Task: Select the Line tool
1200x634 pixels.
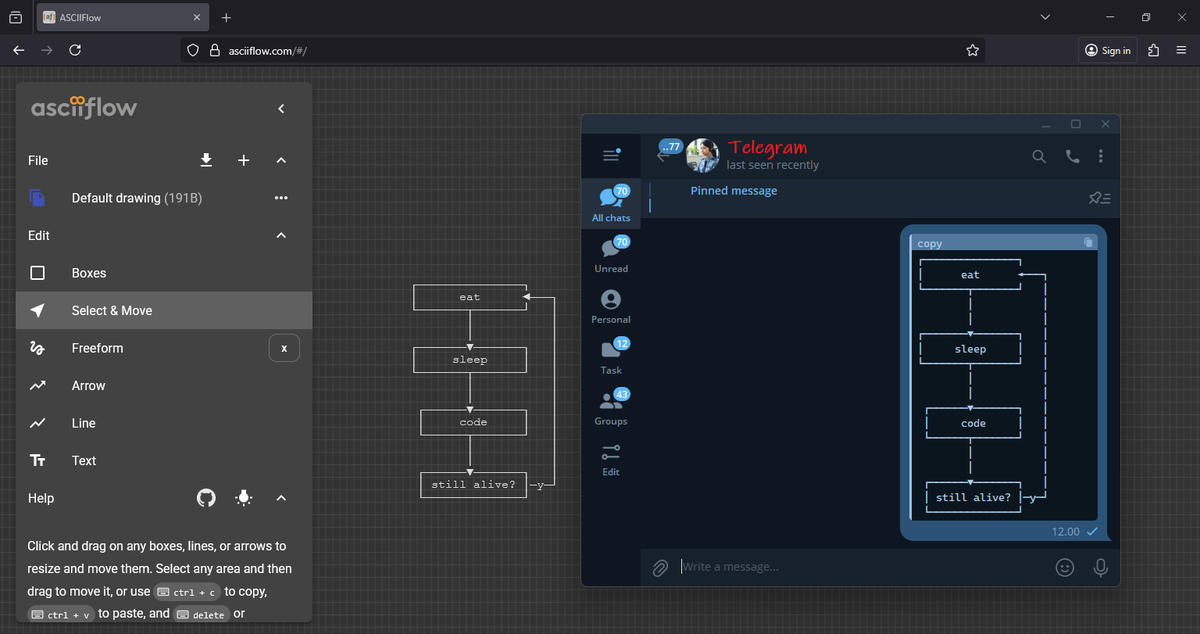Action: click(x=164, y=423)
